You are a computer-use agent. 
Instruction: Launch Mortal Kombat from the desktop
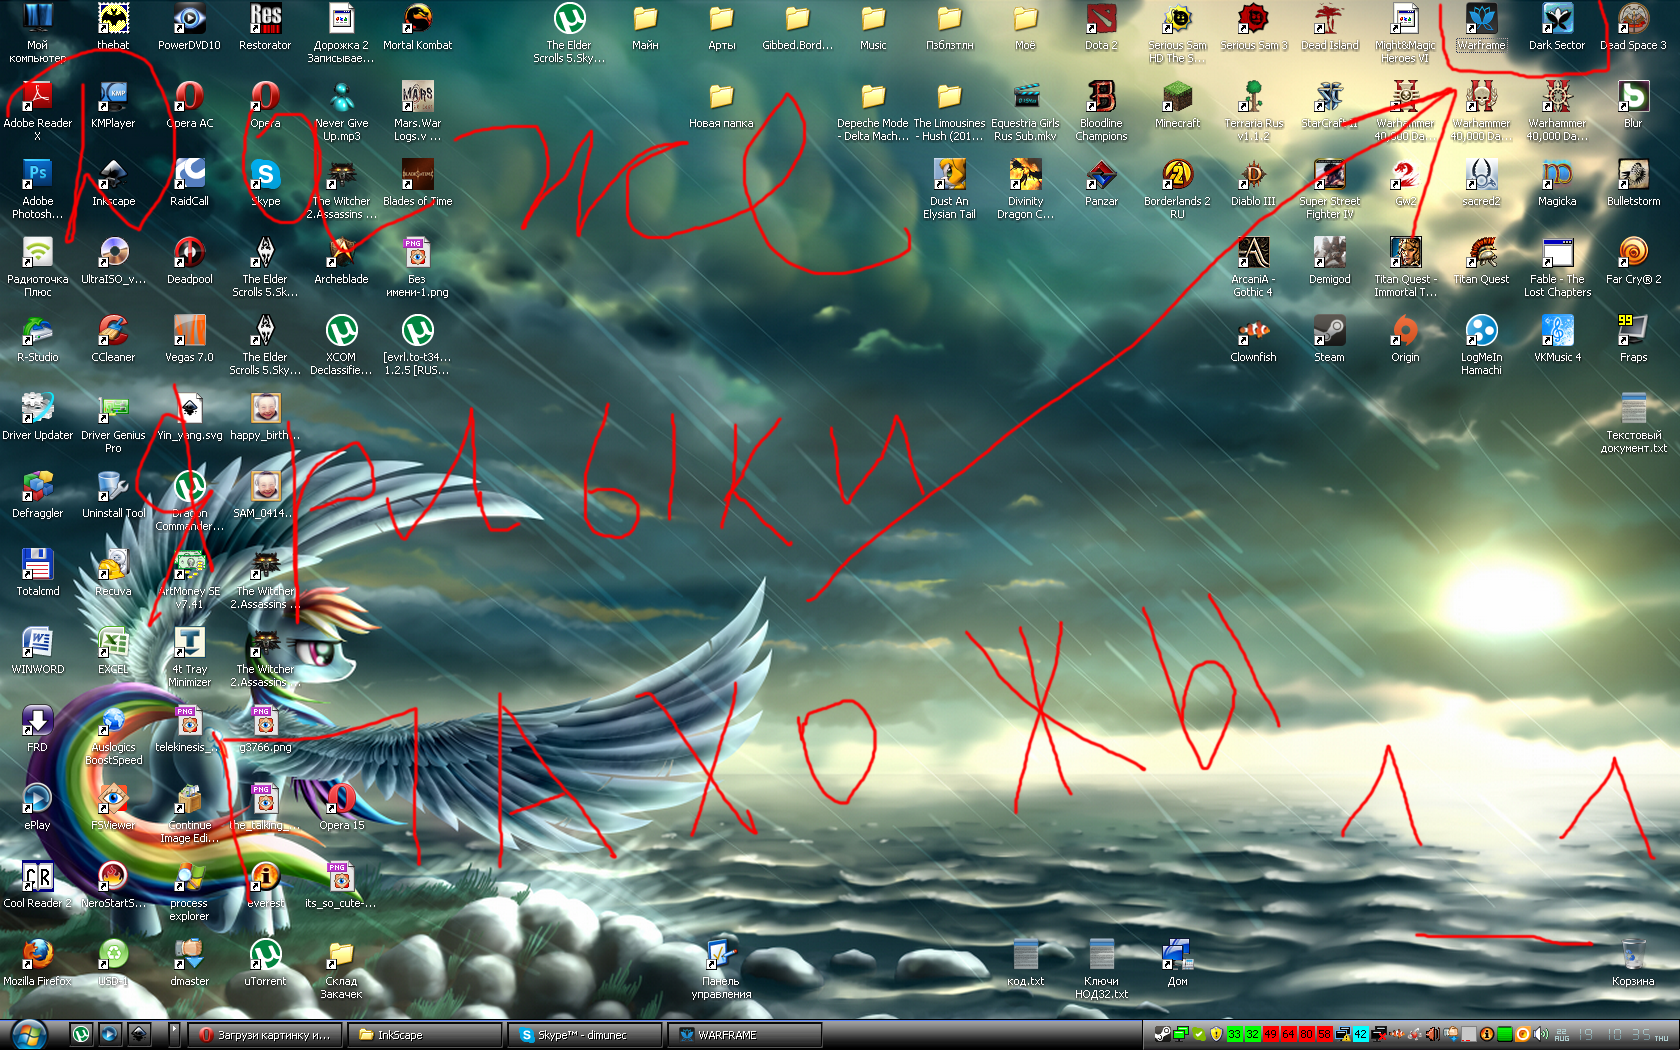coord(417,27)
